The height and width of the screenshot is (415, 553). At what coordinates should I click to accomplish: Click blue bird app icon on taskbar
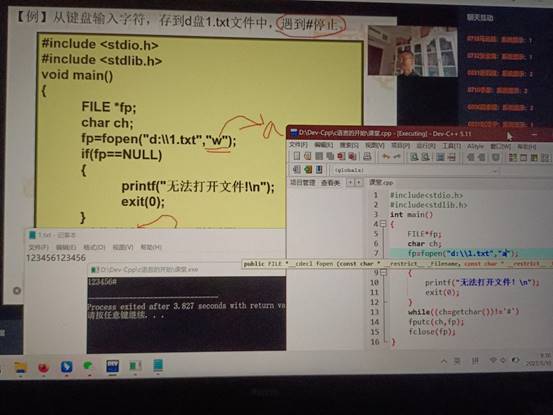point(66,367)
